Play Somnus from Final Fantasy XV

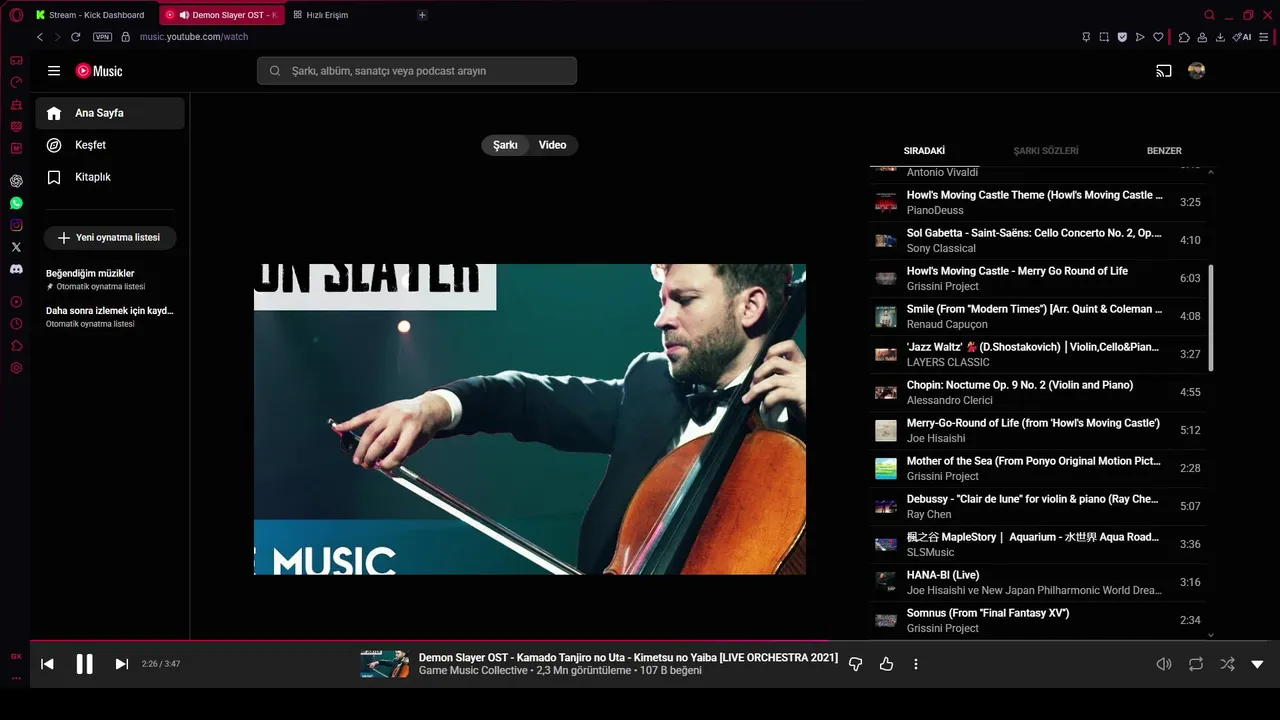click(1038, 621)
